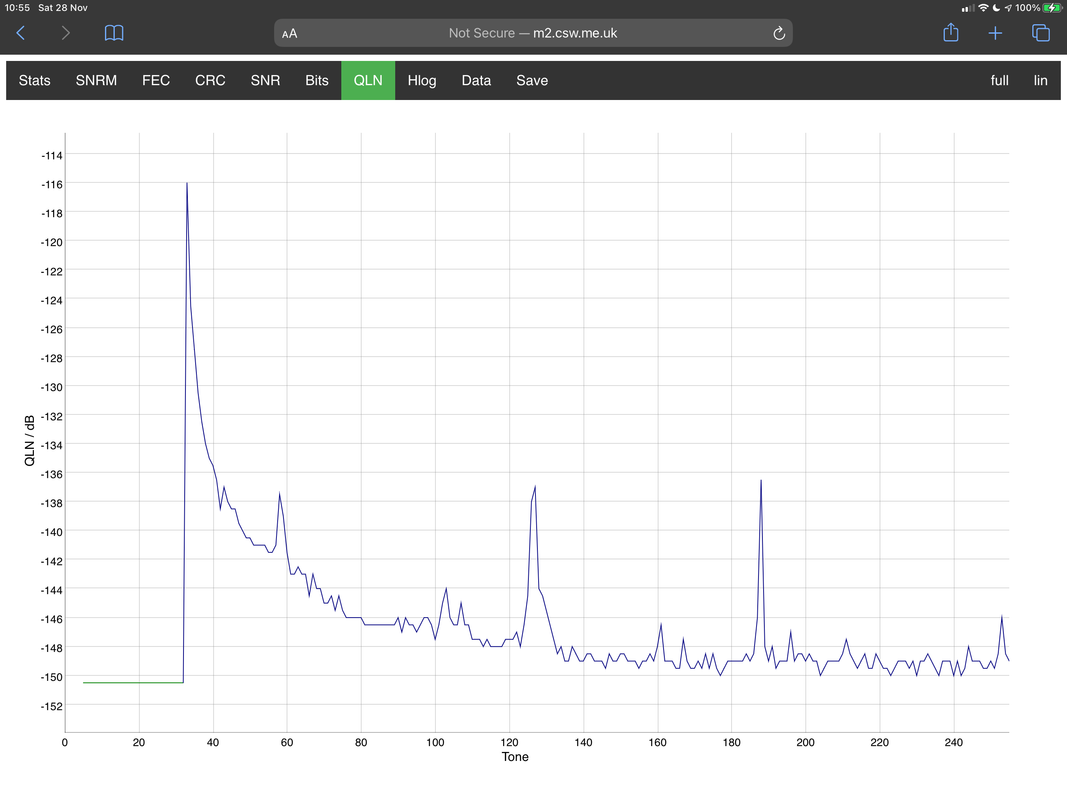Toggle the full view option

coord(1000,80)
